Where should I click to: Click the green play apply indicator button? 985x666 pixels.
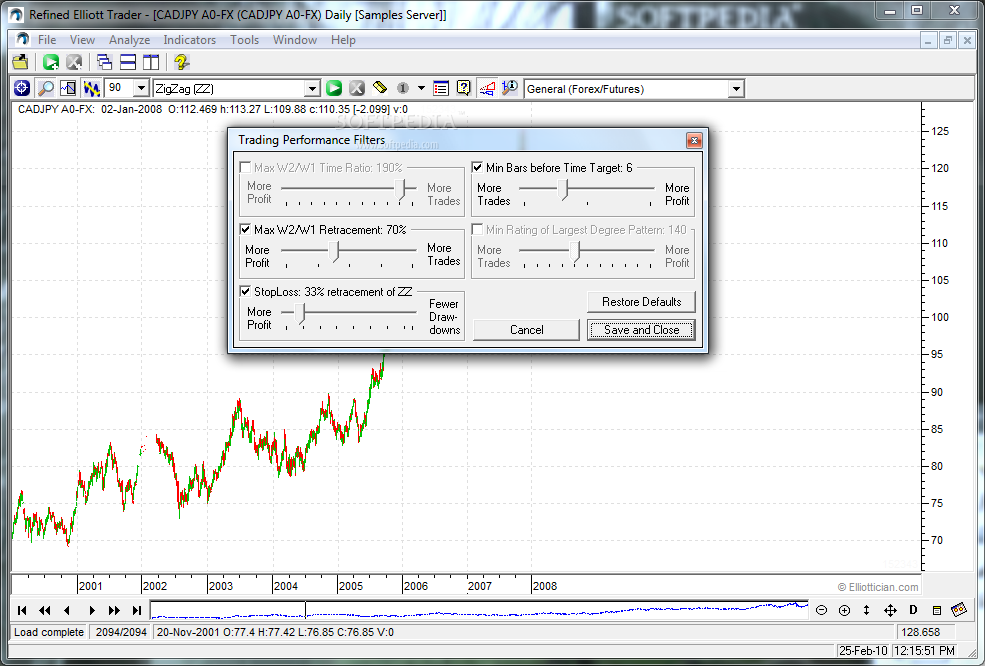click(x=334, y=89)
